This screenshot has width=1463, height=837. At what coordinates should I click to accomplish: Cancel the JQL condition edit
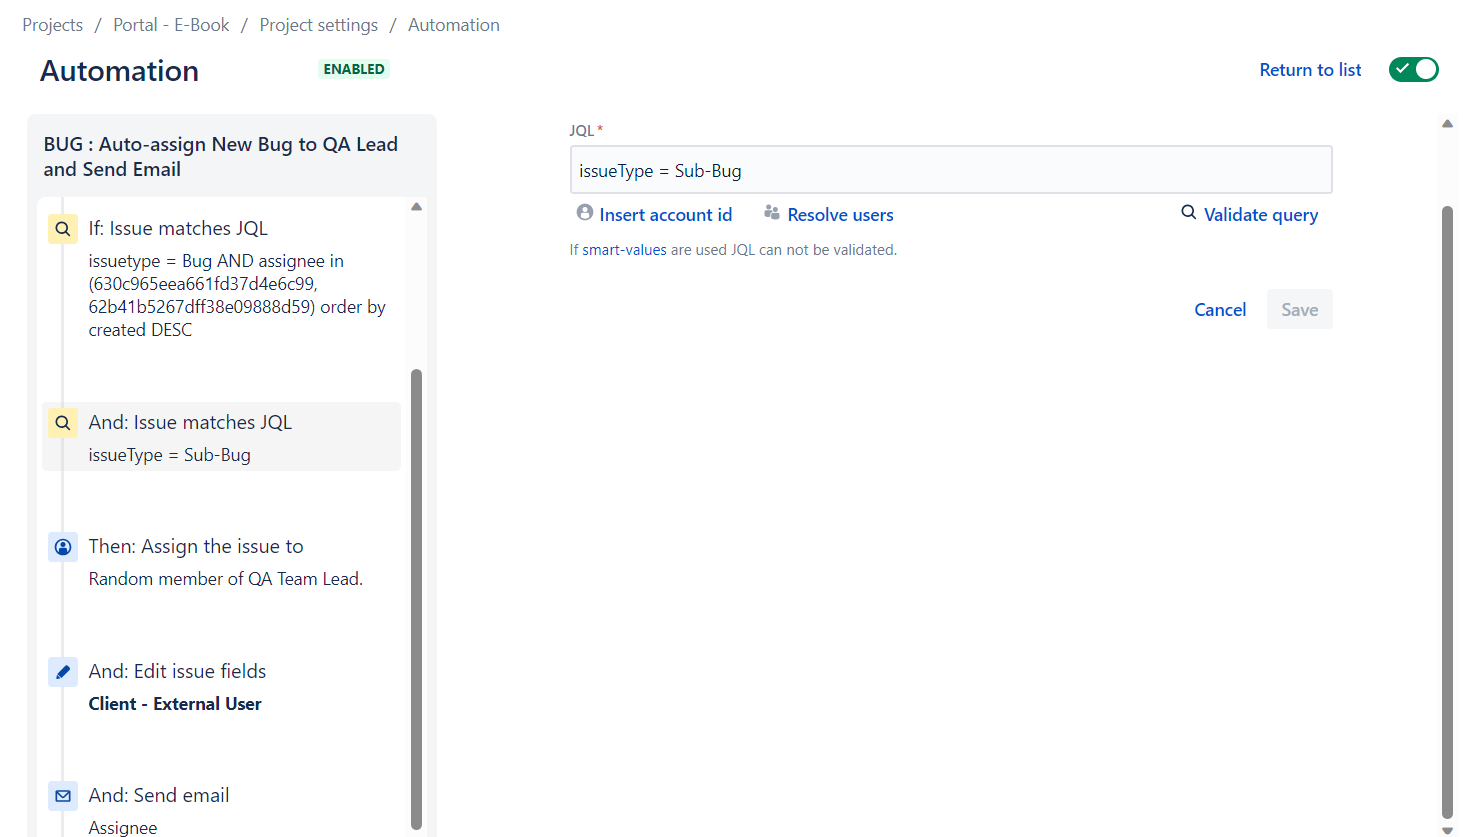click(x=1220, y=310)
